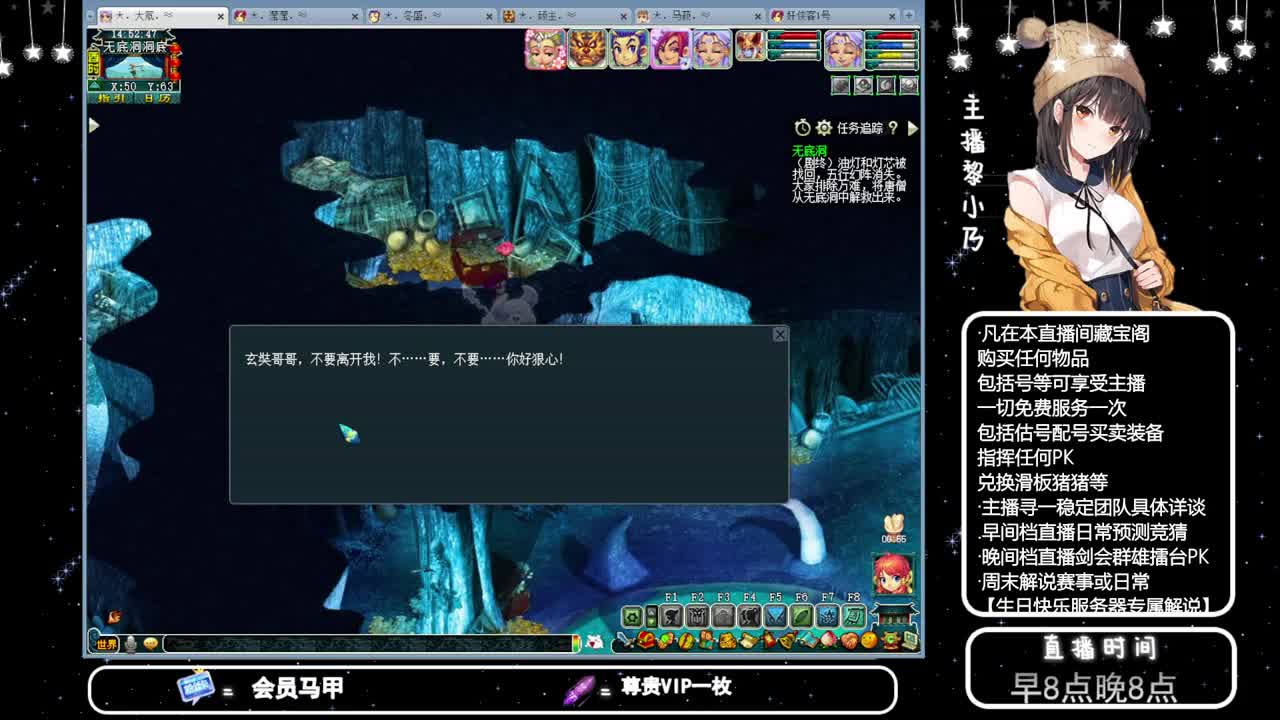Expand the left side panel arrow

tap(94, 125)
